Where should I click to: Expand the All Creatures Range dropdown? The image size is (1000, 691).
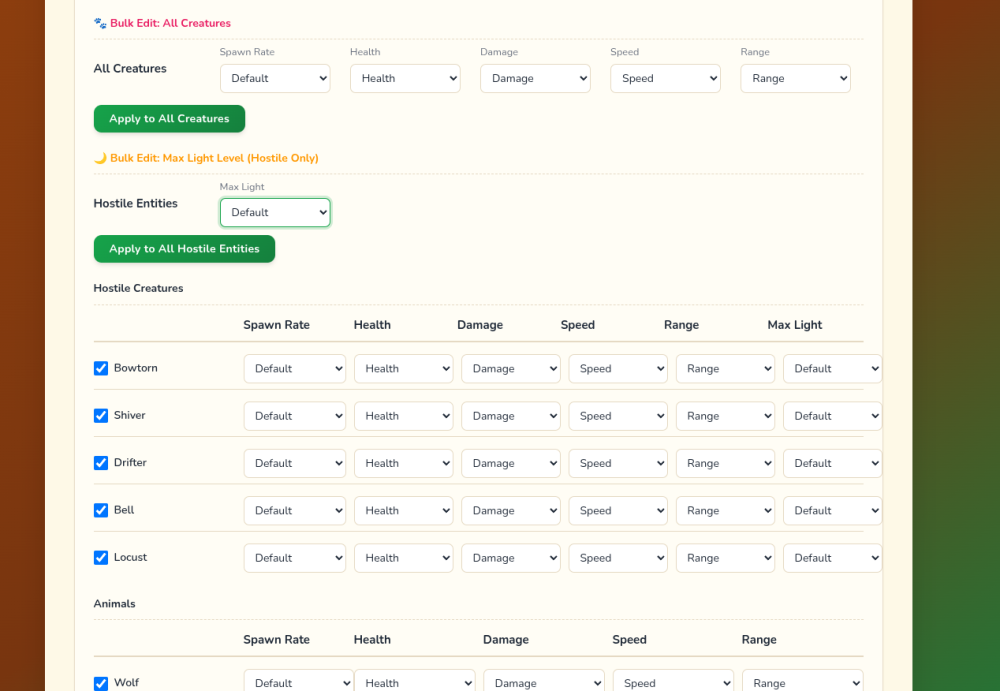coord(795,78)
